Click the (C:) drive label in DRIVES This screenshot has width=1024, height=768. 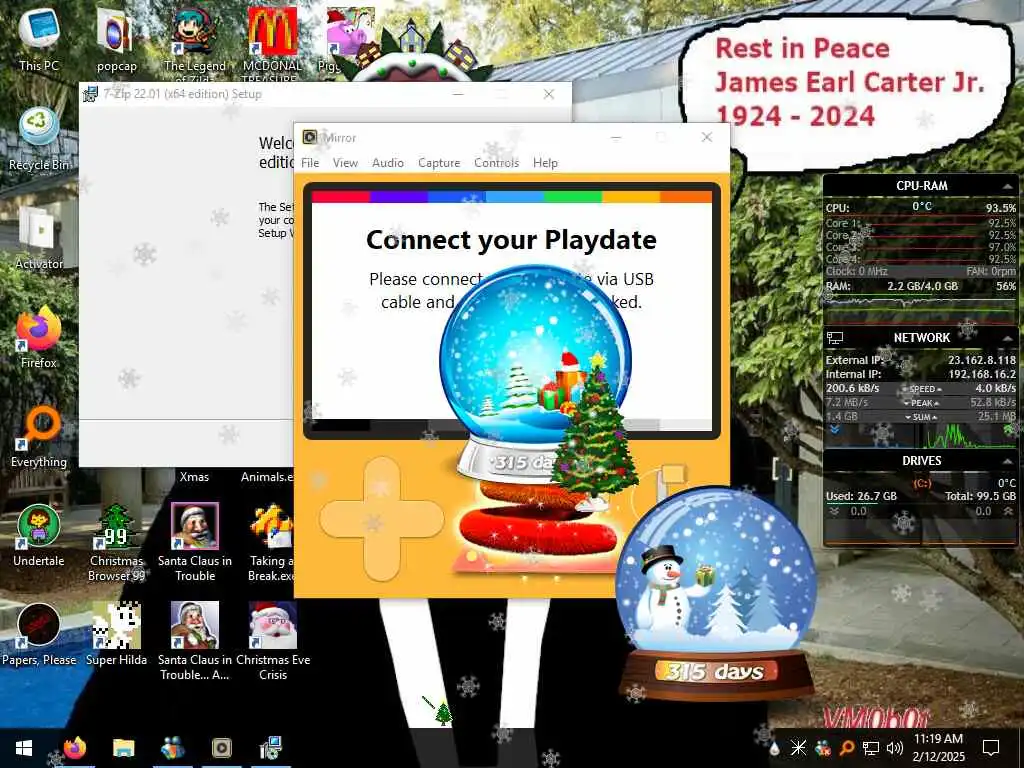[x=921, y=483]
